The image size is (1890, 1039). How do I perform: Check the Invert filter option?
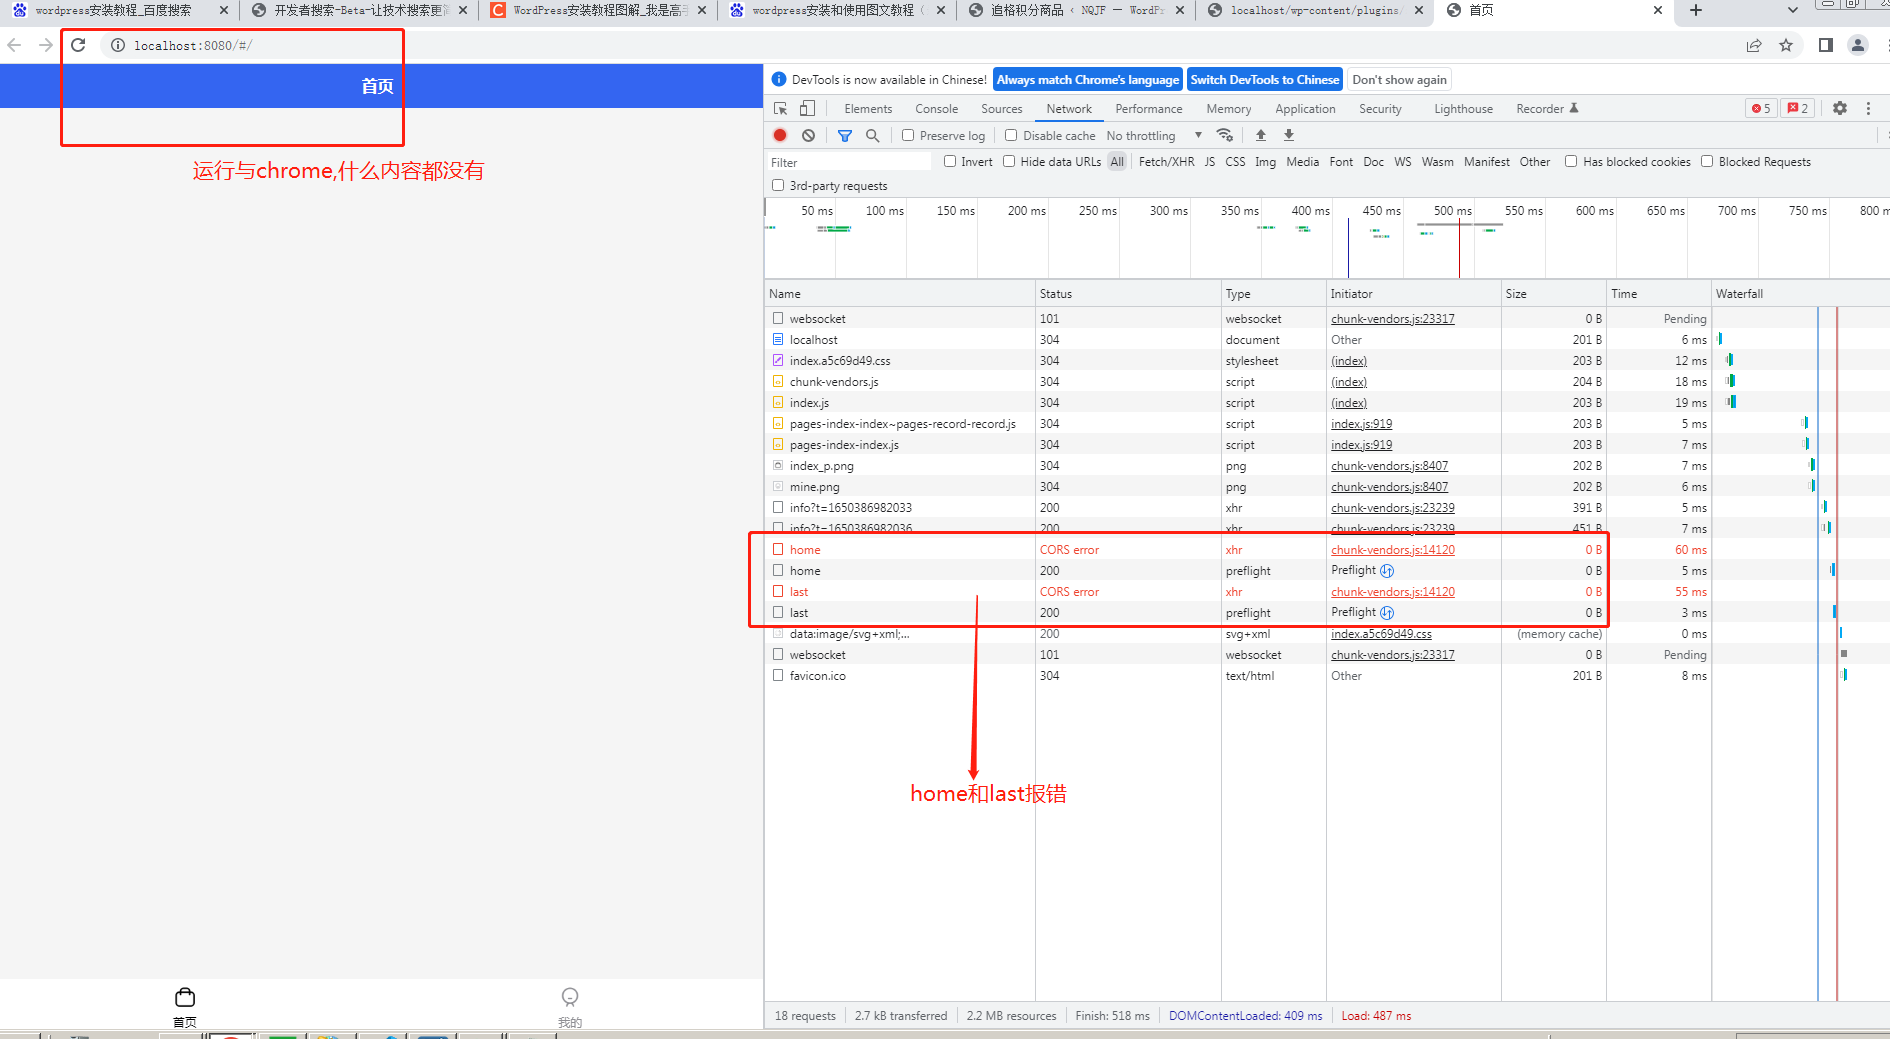950,161
